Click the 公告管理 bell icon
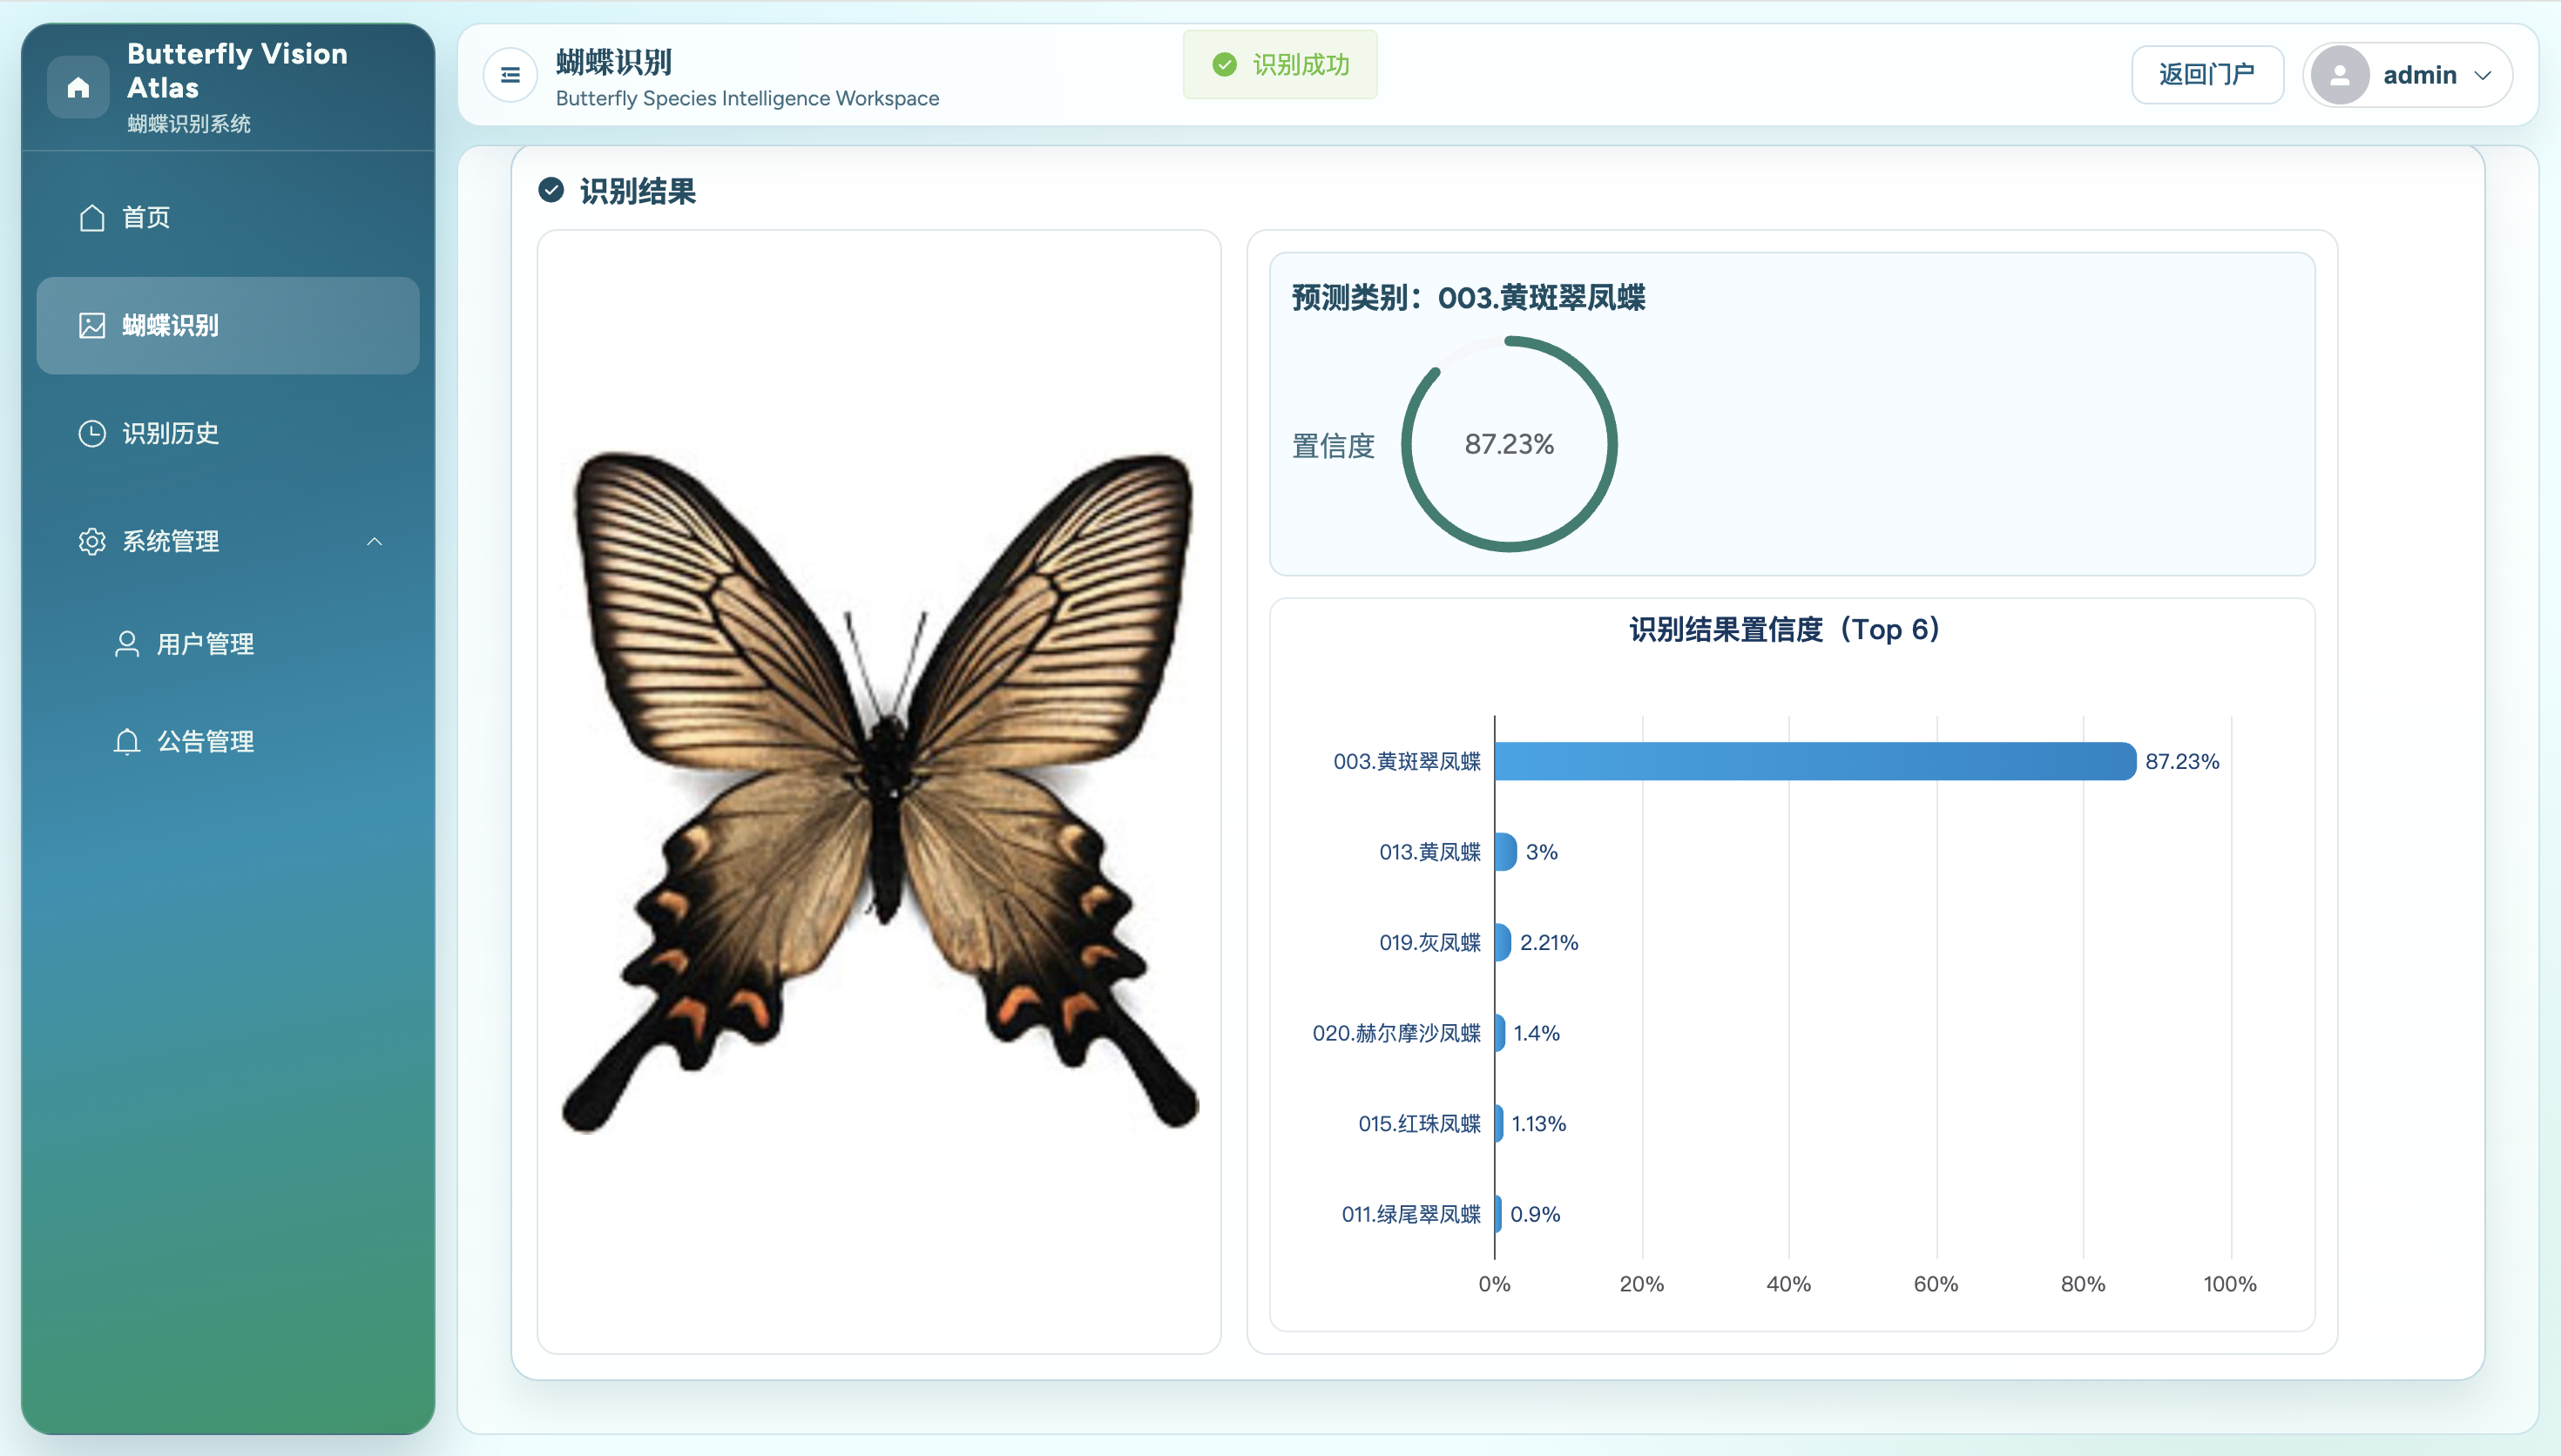 click(x=127, y=741)
